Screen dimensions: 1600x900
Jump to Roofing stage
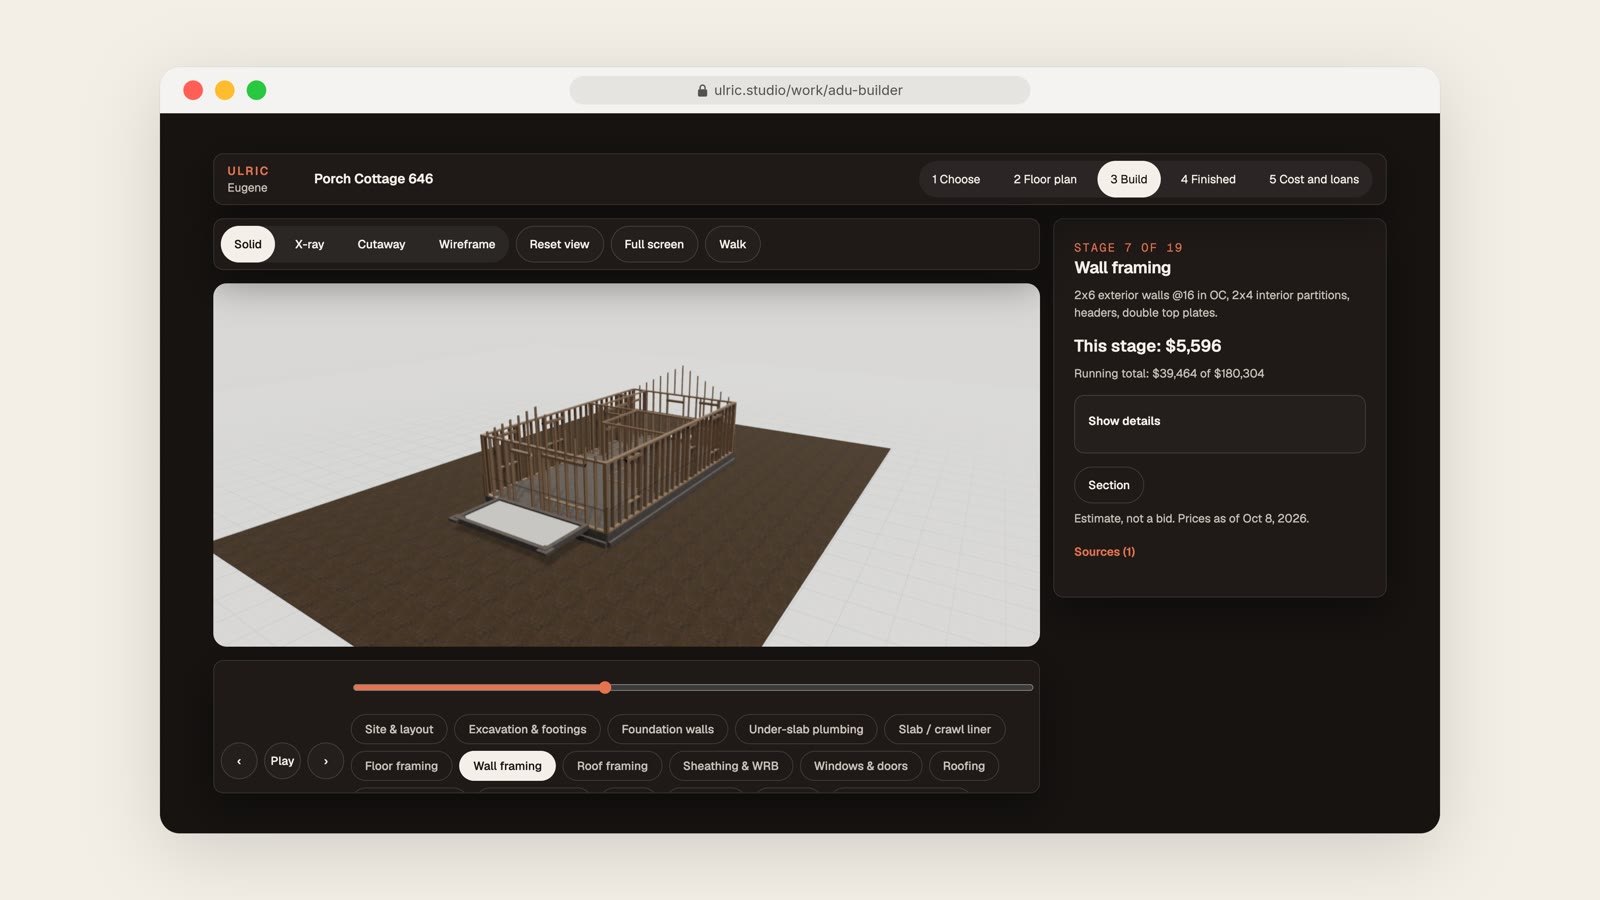[964, 766]
